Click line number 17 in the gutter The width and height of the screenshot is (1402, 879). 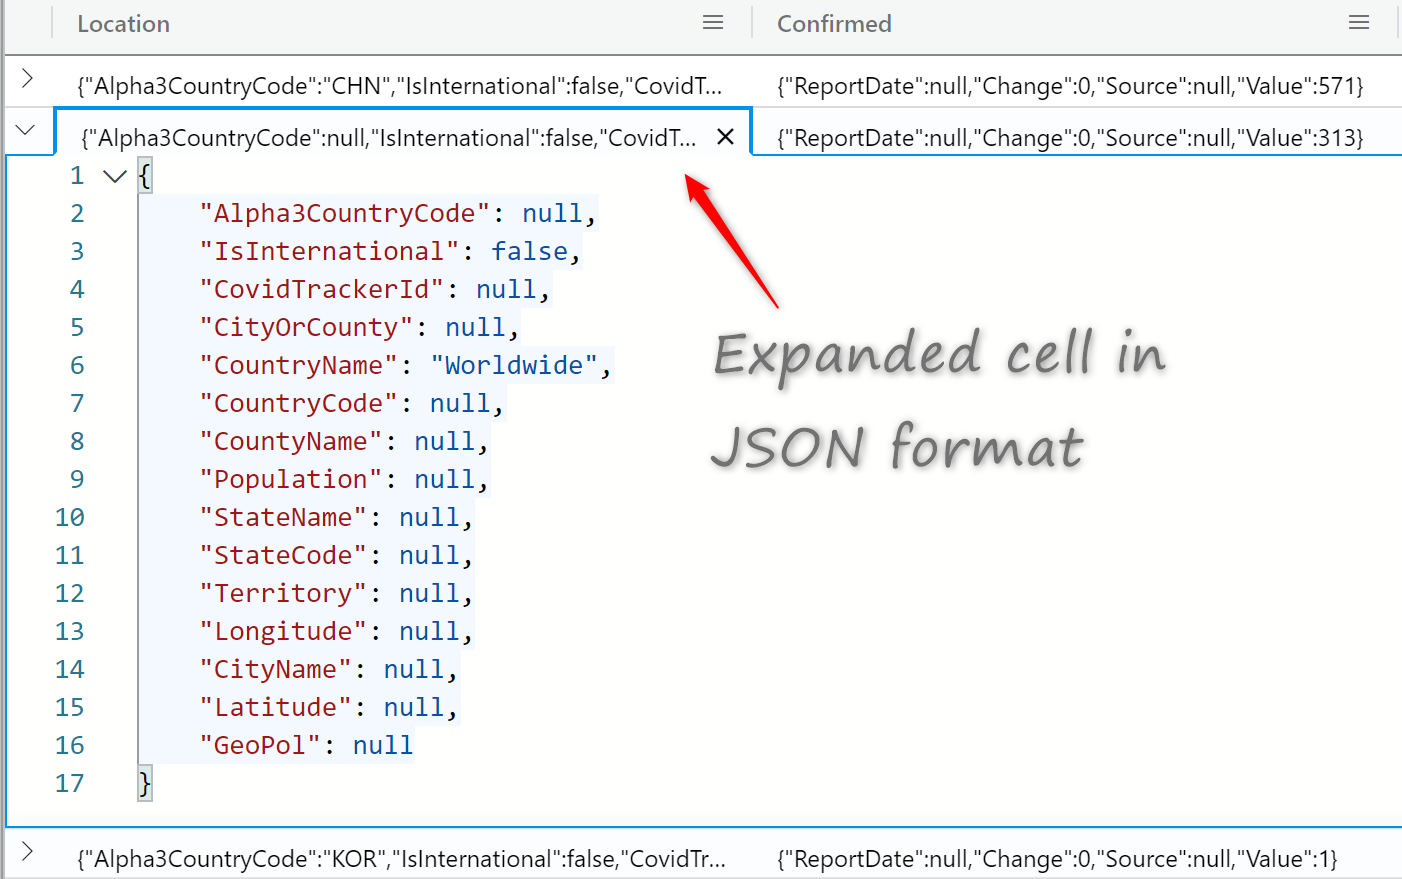69,783
